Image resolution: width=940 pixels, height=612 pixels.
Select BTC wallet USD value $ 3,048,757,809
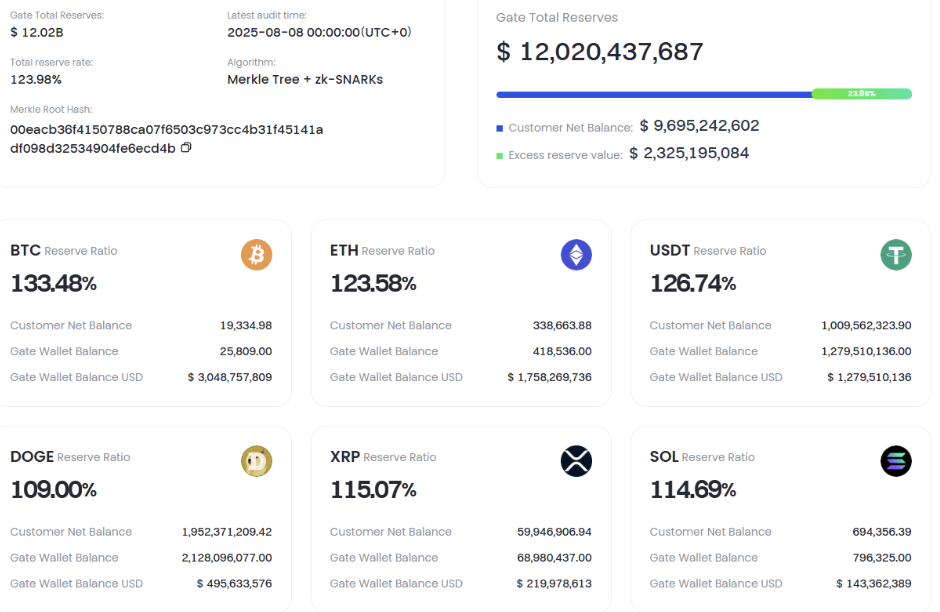(230, 377)
